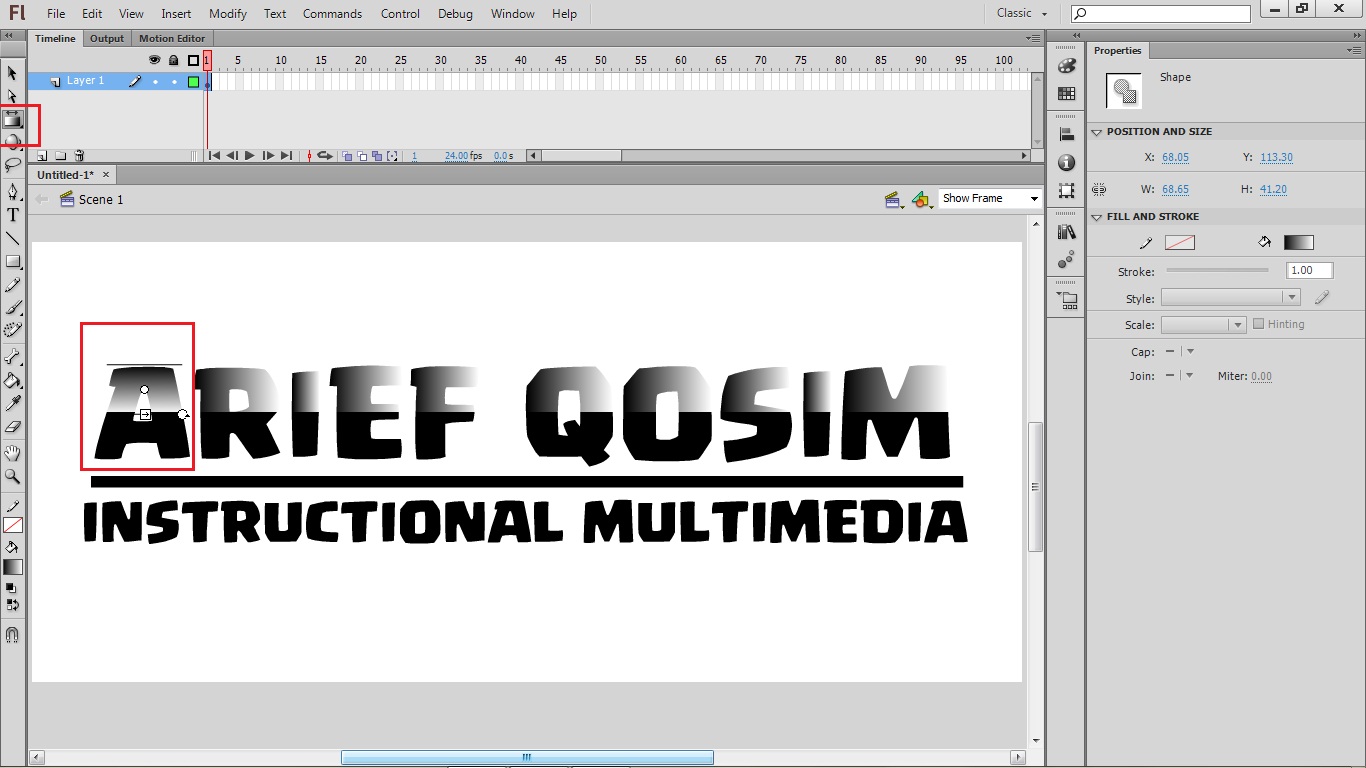Toggle Layer 1 green outline square
1366x768 pixels.
coord(194,81)
